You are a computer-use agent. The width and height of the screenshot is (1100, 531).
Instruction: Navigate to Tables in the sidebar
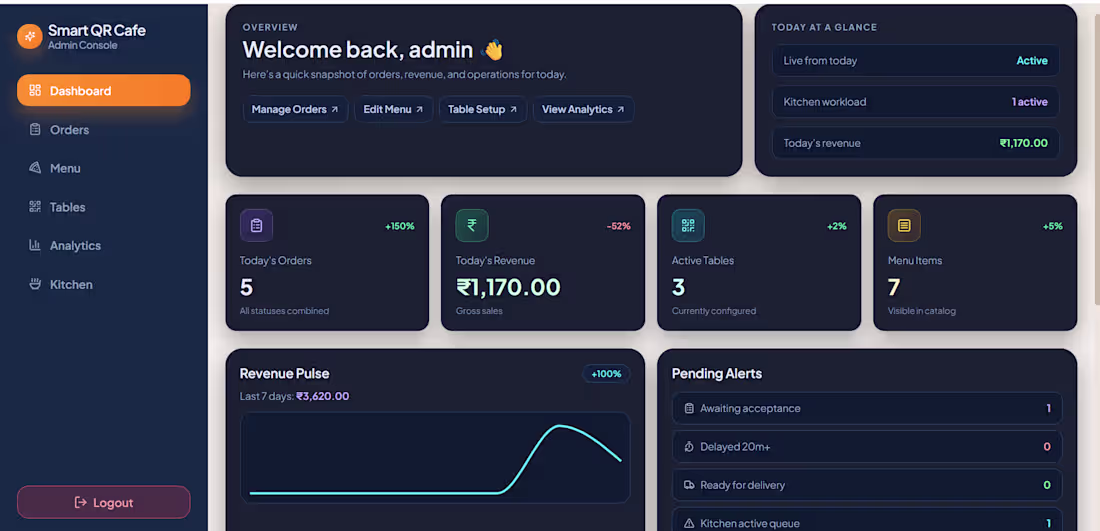click(104, 207)
